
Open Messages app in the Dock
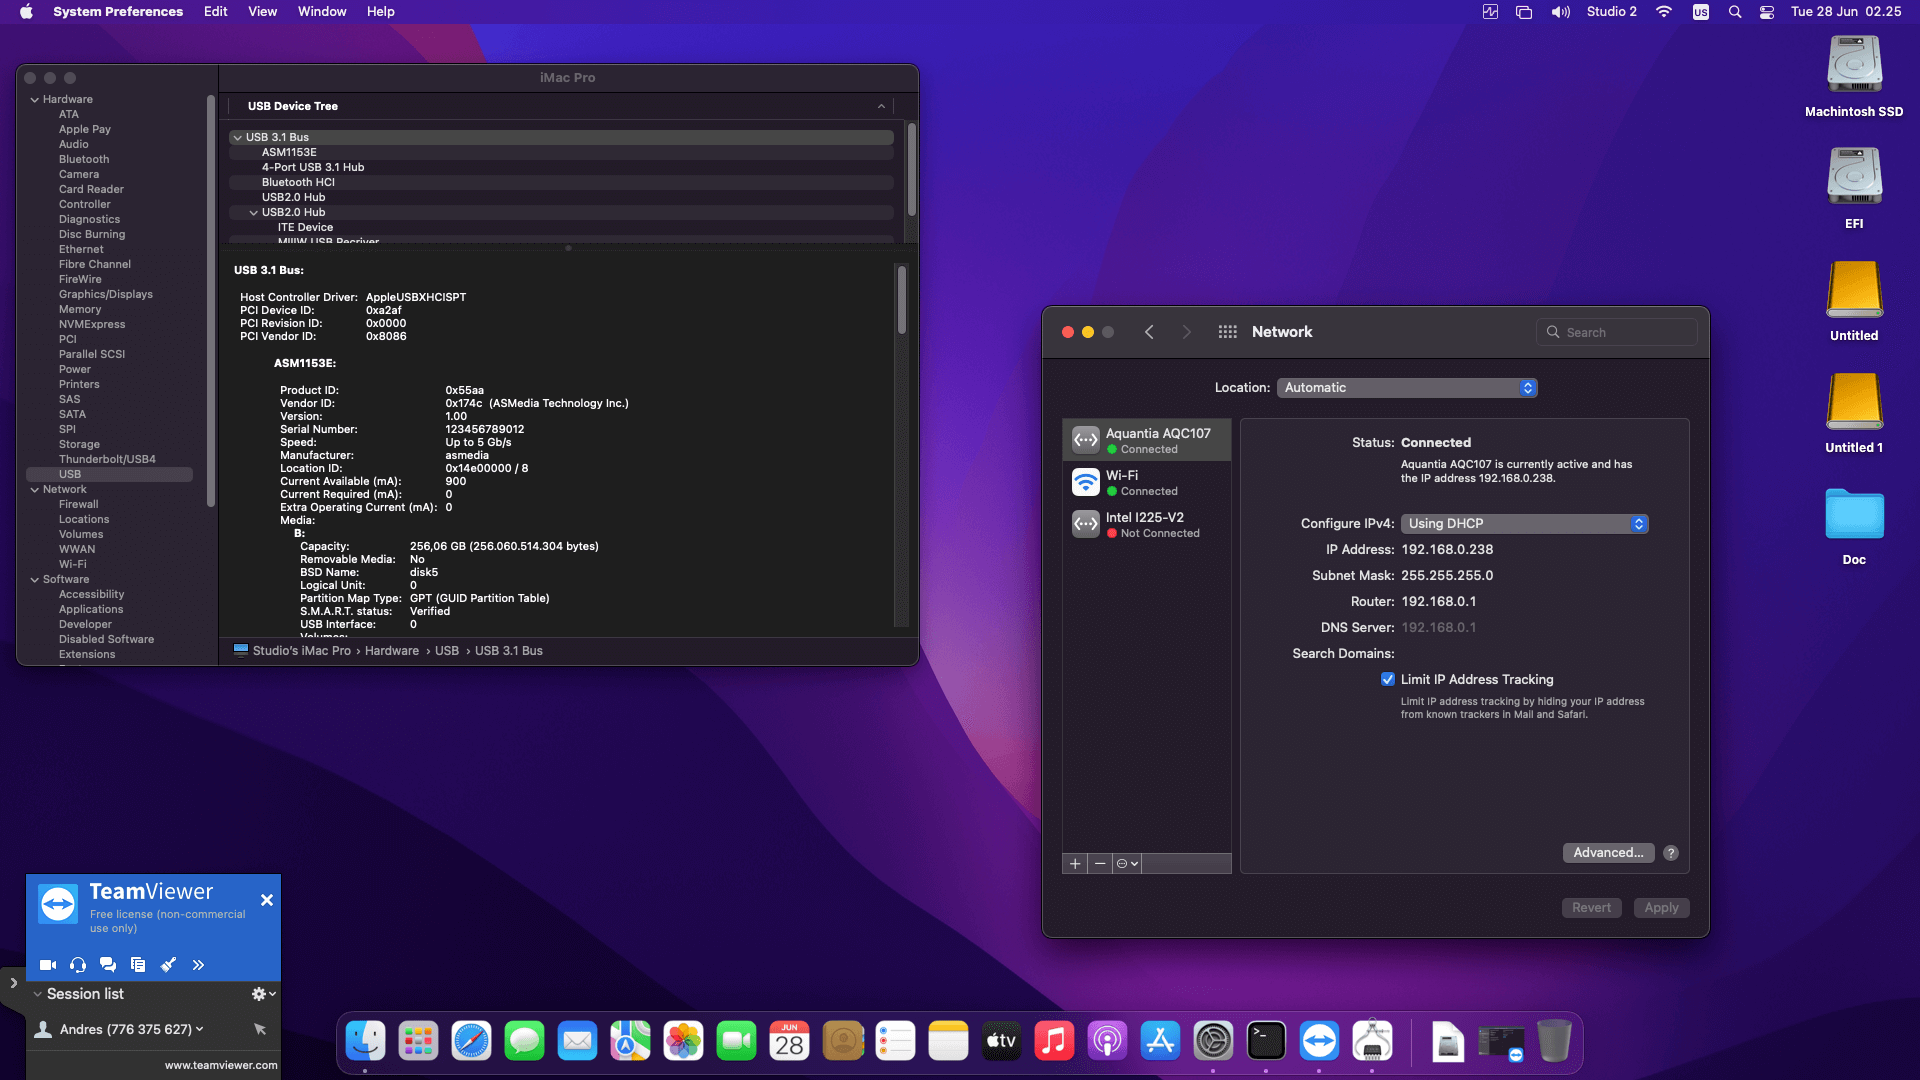[x=524, y=1042]
